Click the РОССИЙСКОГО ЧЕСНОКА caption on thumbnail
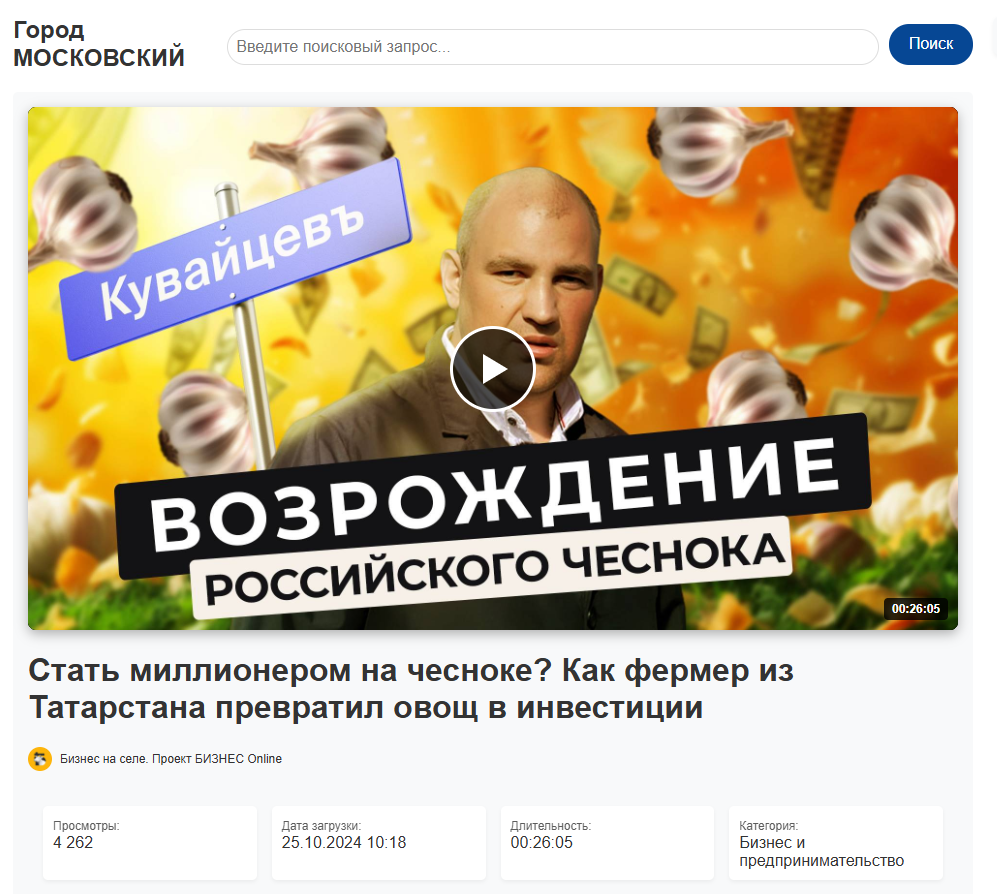The image size is (997, 894). point(493,567)
